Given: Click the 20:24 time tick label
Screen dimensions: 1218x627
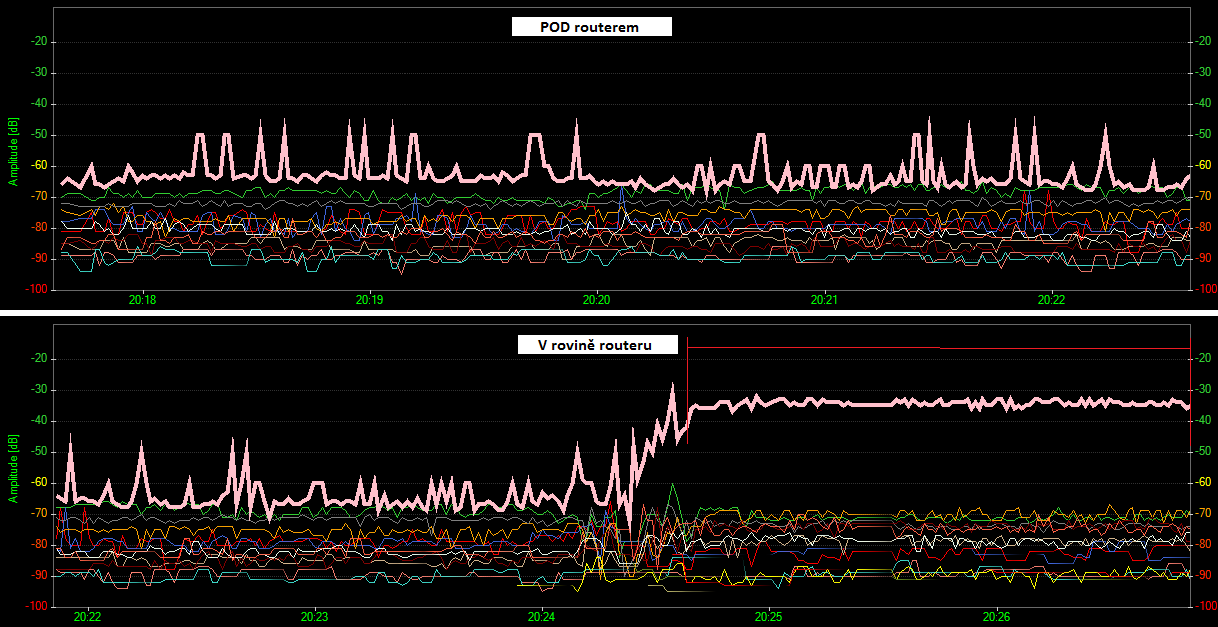Looking at the screenshot, I should tap(541, 617).
